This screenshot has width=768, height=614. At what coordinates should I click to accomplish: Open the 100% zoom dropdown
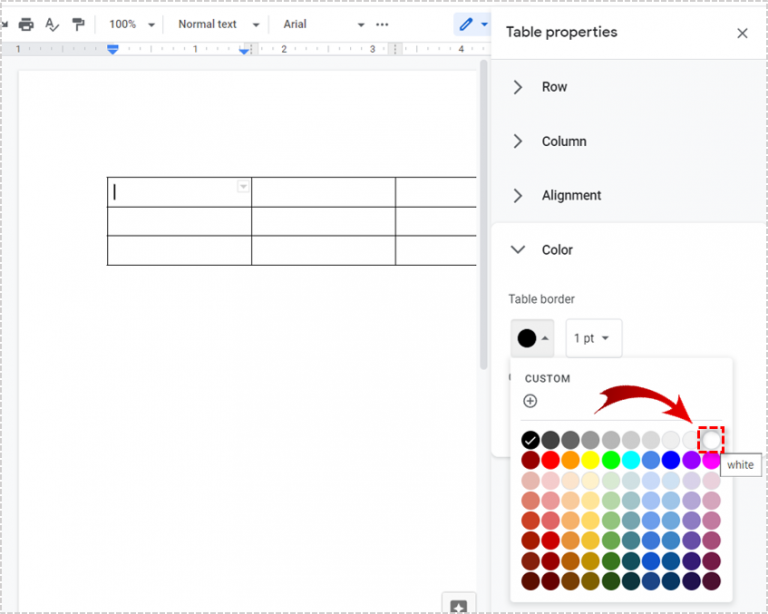pyautogui.click(x=133, y=24)
